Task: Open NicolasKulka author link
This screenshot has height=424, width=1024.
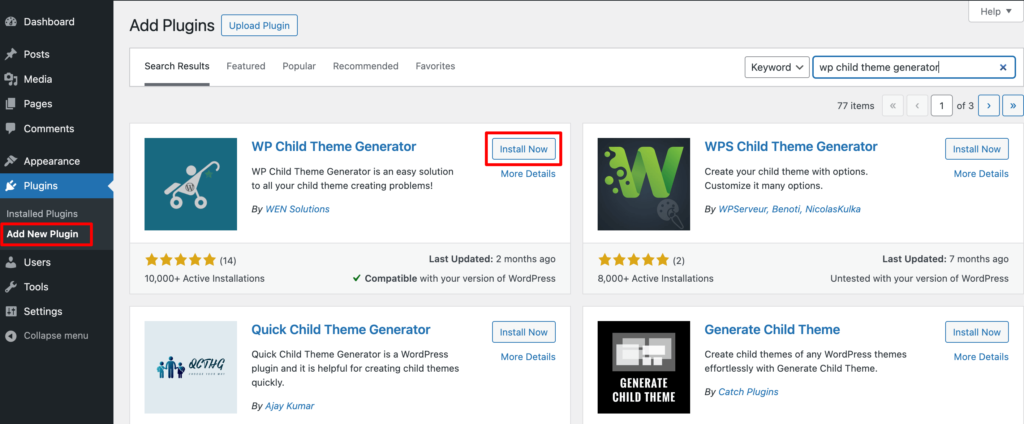Action: coord(835,209)
